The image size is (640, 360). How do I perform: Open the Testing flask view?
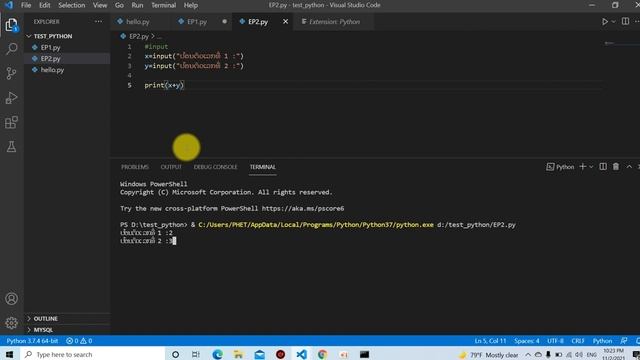coord(11,147)
